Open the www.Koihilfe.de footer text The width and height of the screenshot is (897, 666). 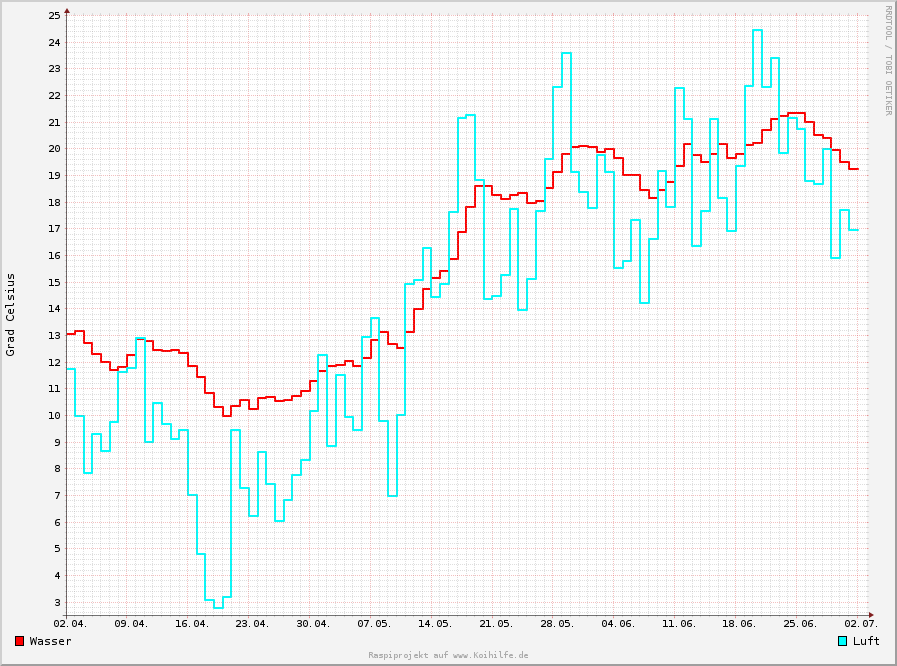[x=448, y=655]
